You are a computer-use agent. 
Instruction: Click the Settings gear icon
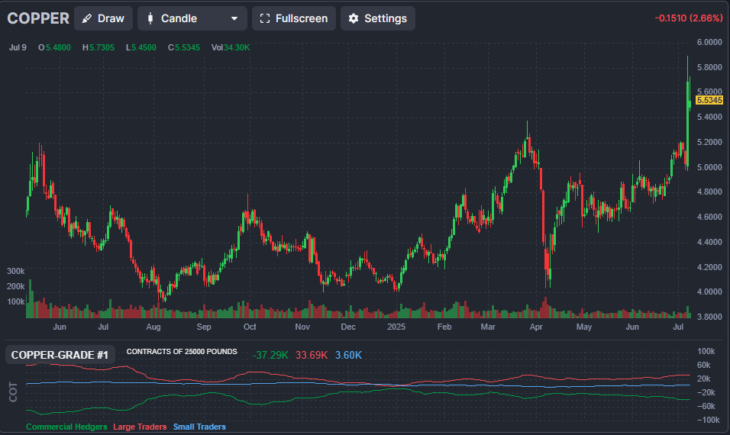pyautogui.click(x=353, y=19)
